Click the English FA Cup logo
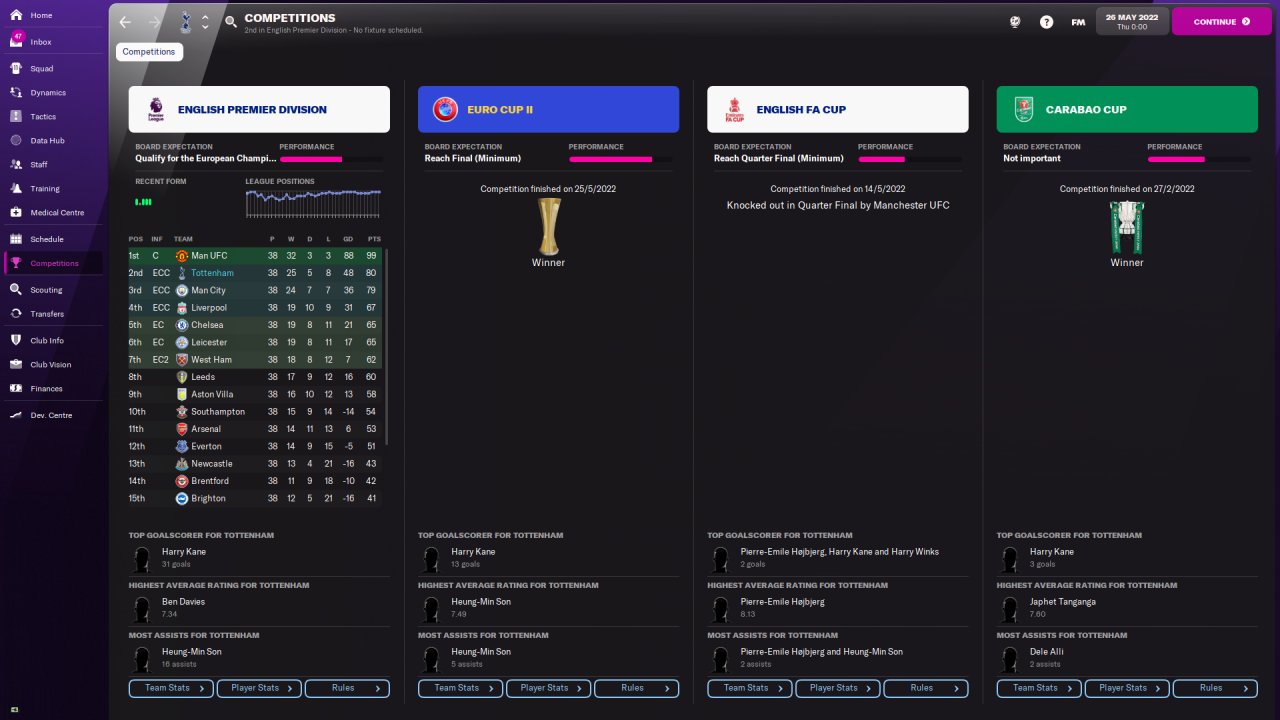Image resolution: width=1280 pixels, height=720 pixels. [734, 109]
